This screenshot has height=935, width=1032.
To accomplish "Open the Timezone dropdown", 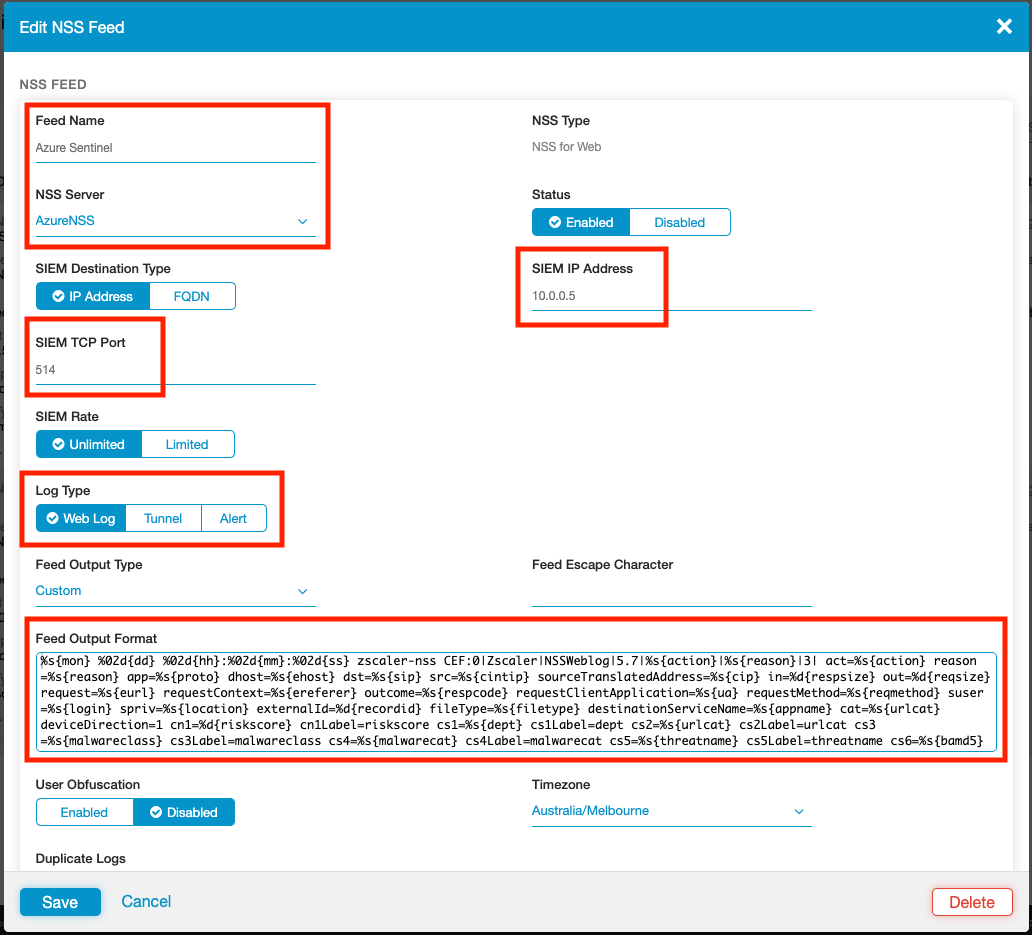I will [x=671, y=811].
